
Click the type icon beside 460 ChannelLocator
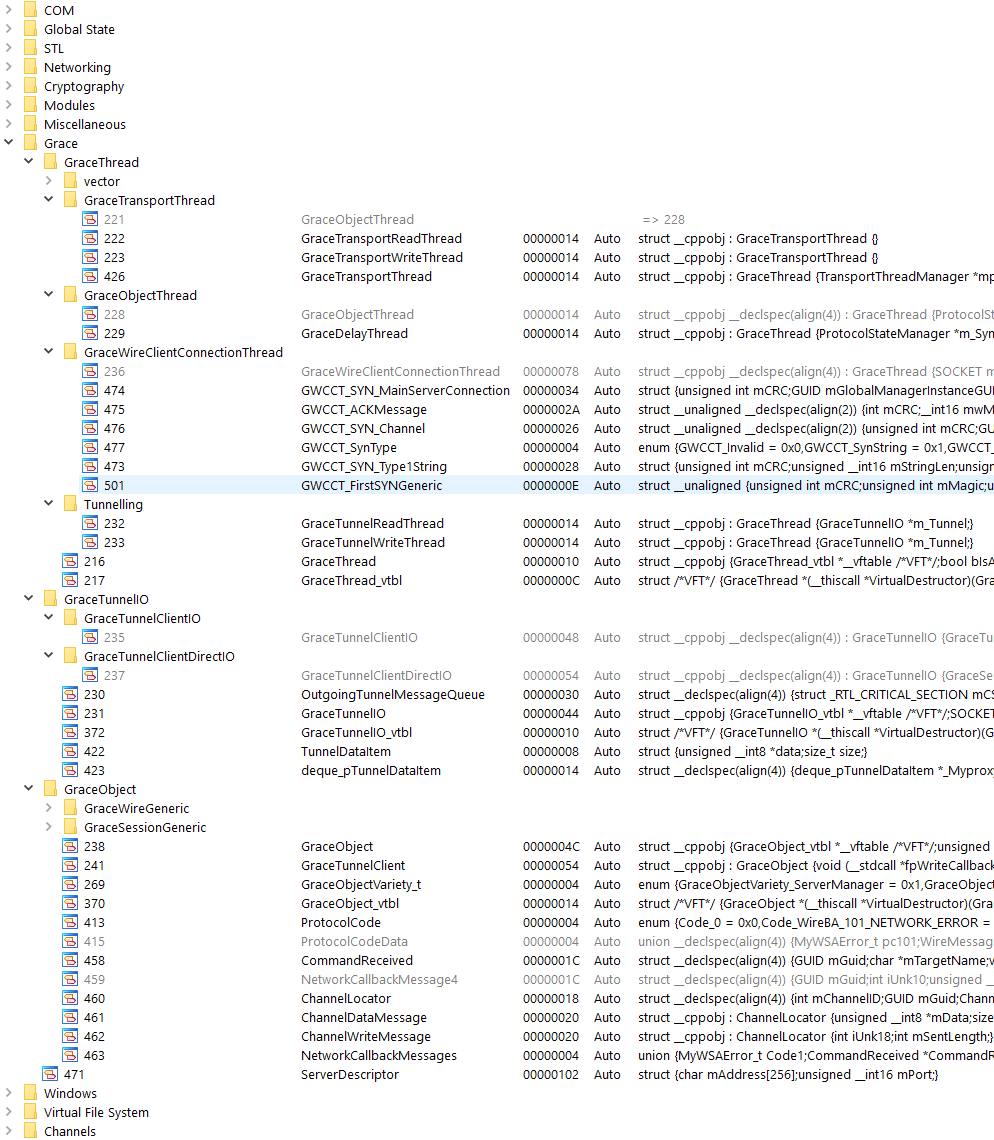[x=70, y=998]
